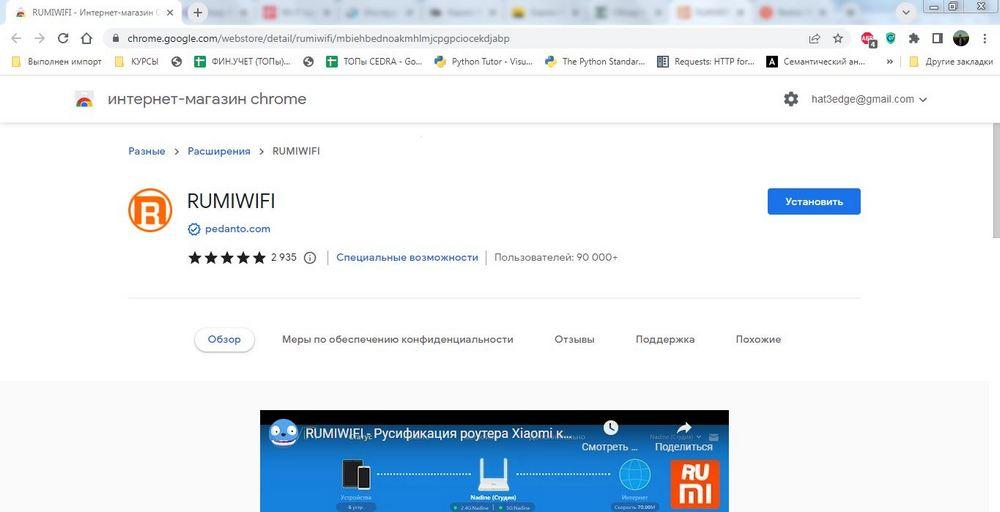This screenshot has height=512, width=1000.
Task: Bookmark this page with the star icon
Action: tap(838, 38)
